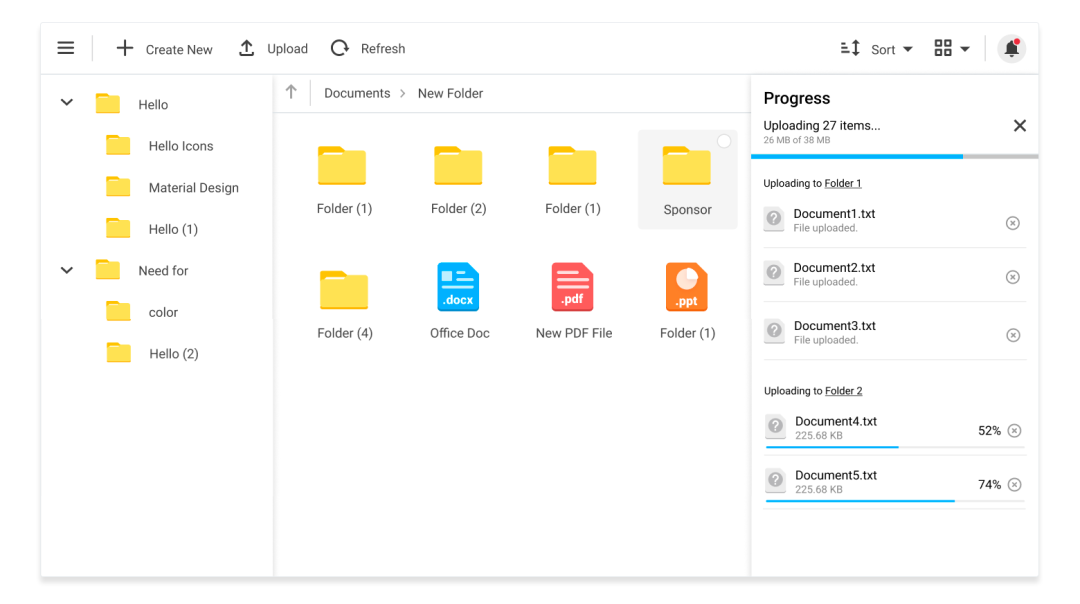Viewport: 1080px width, 604px height.
Task: Click Document5.txt progress bar
Action: coord(895,501)
